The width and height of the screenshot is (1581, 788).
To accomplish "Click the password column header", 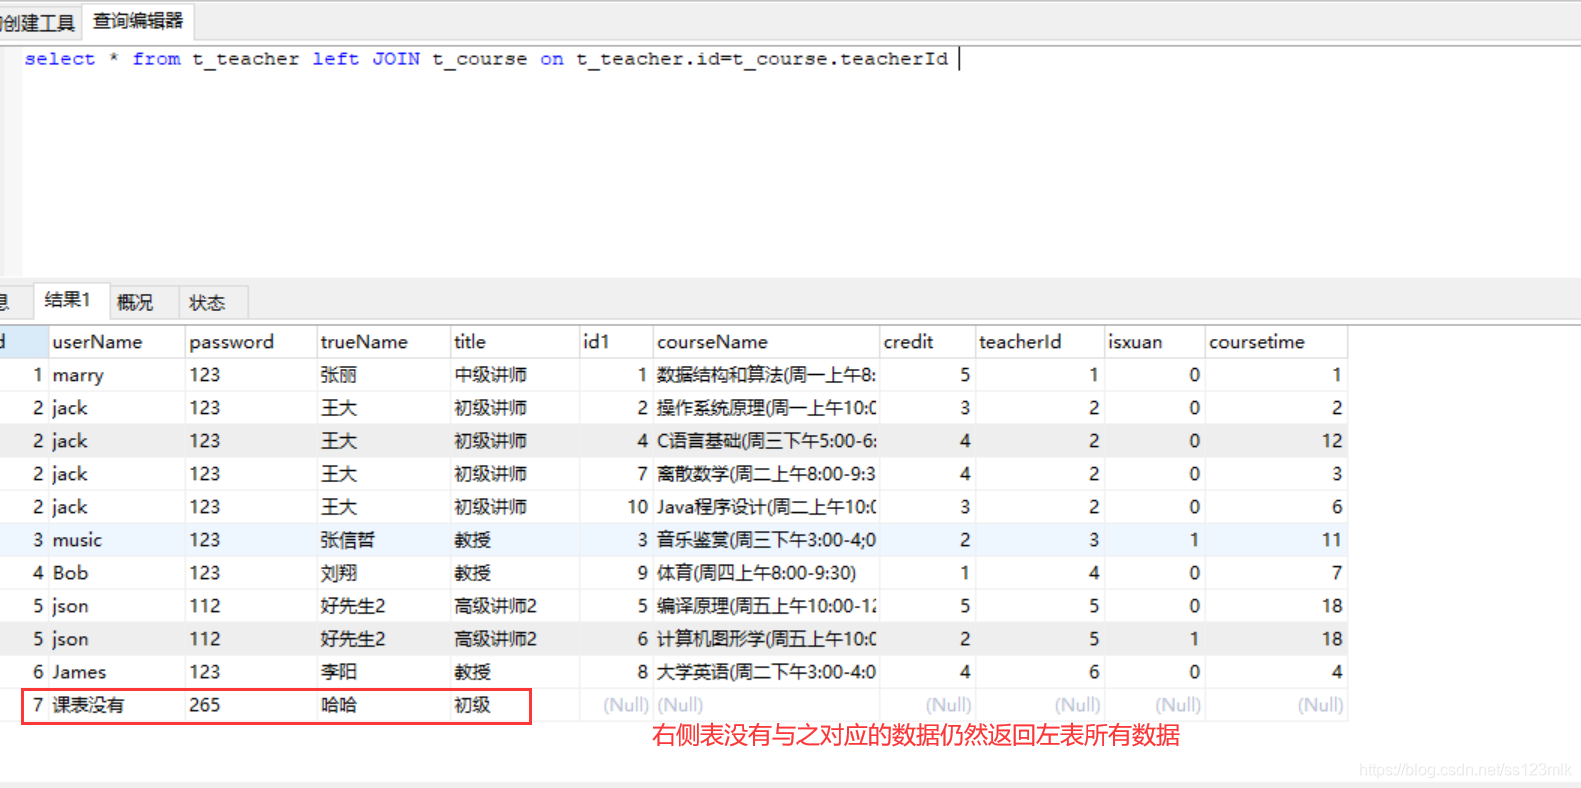I will click(x=251, y=342).
